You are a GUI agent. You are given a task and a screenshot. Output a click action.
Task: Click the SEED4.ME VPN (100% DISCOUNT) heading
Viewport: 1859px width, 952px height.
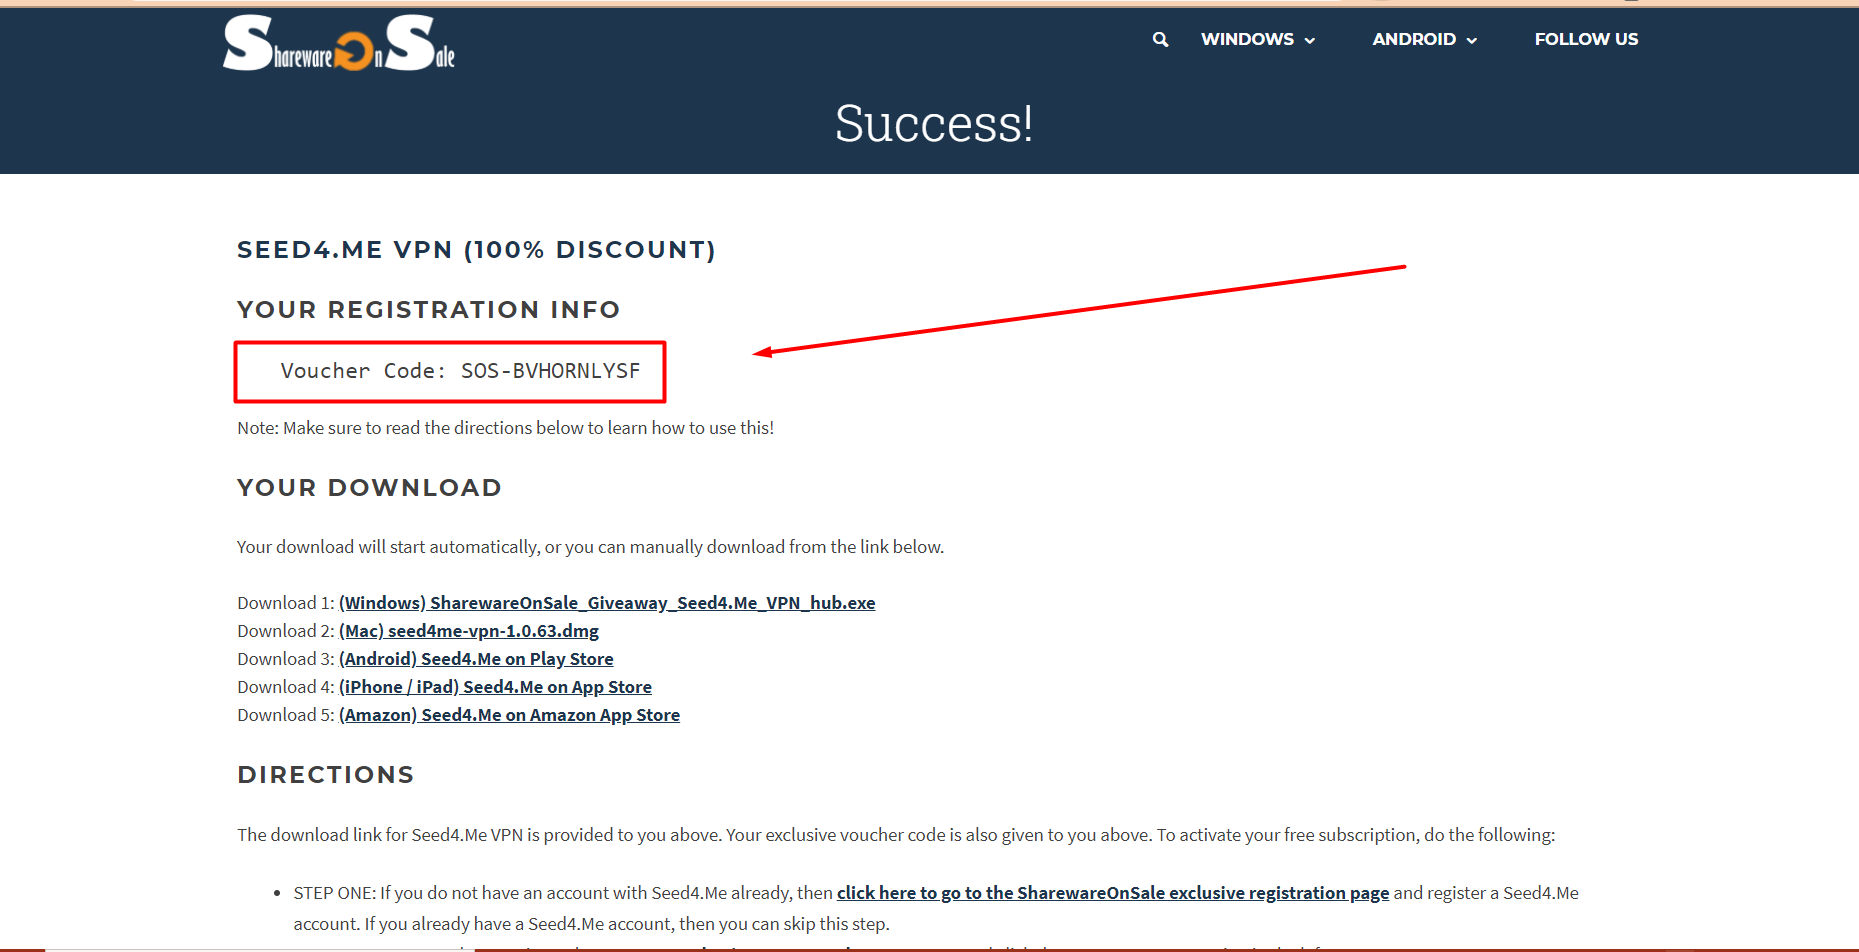coord(476,250)
